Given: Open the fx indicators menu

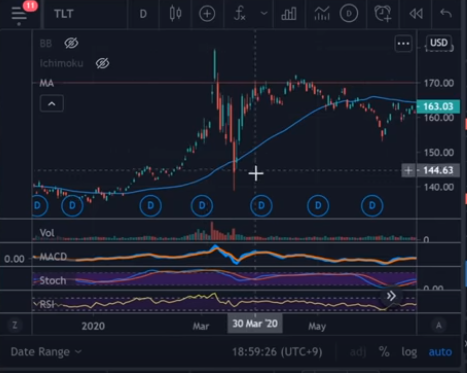Looking at the screenshot, I should (x=240, y=14).
